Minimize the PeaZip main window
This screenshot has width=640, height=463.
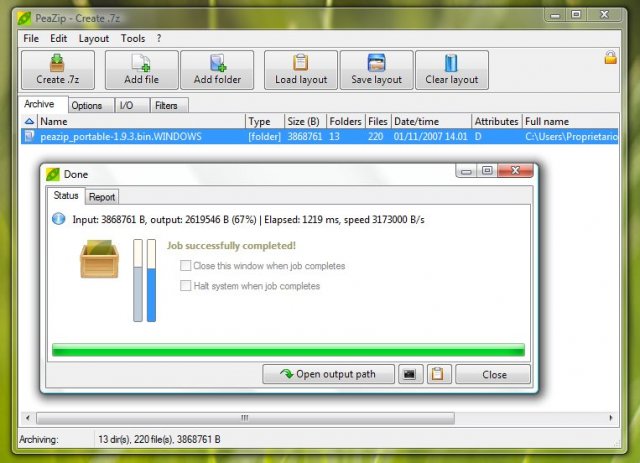[x=555, y=15]
